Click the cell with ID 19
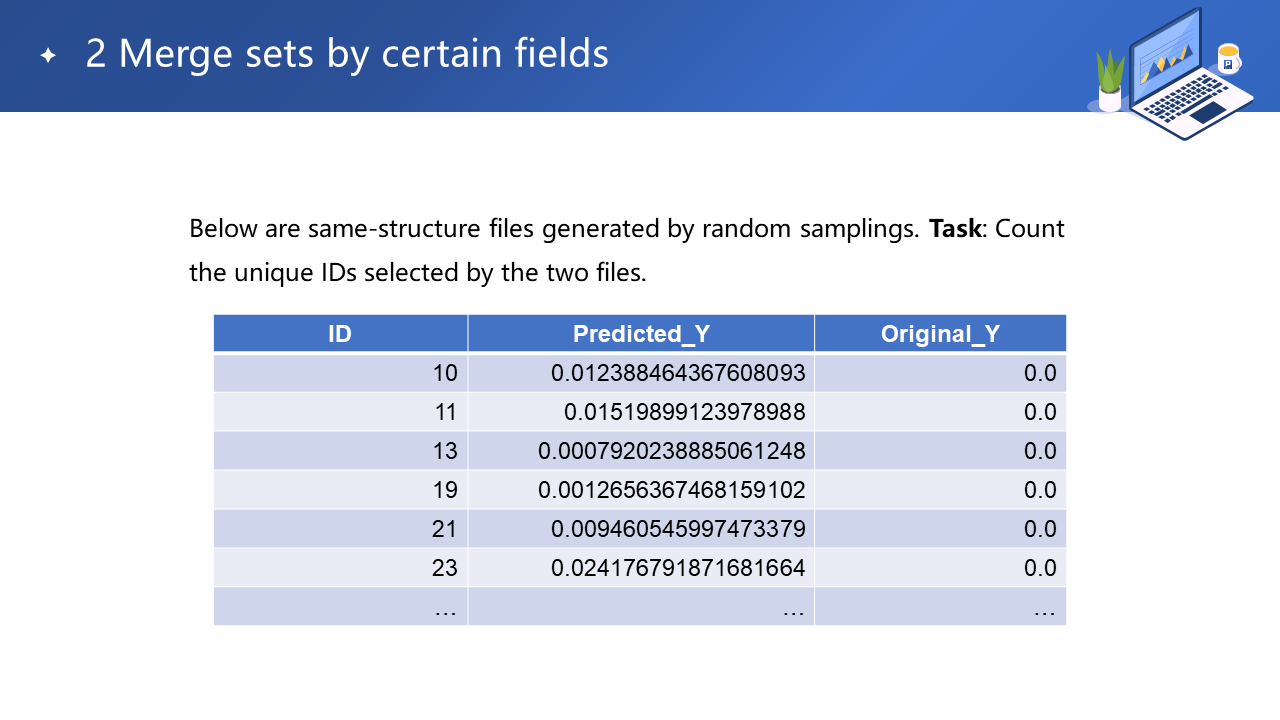This screenshot has width=1280, height=720. [444, 490]
